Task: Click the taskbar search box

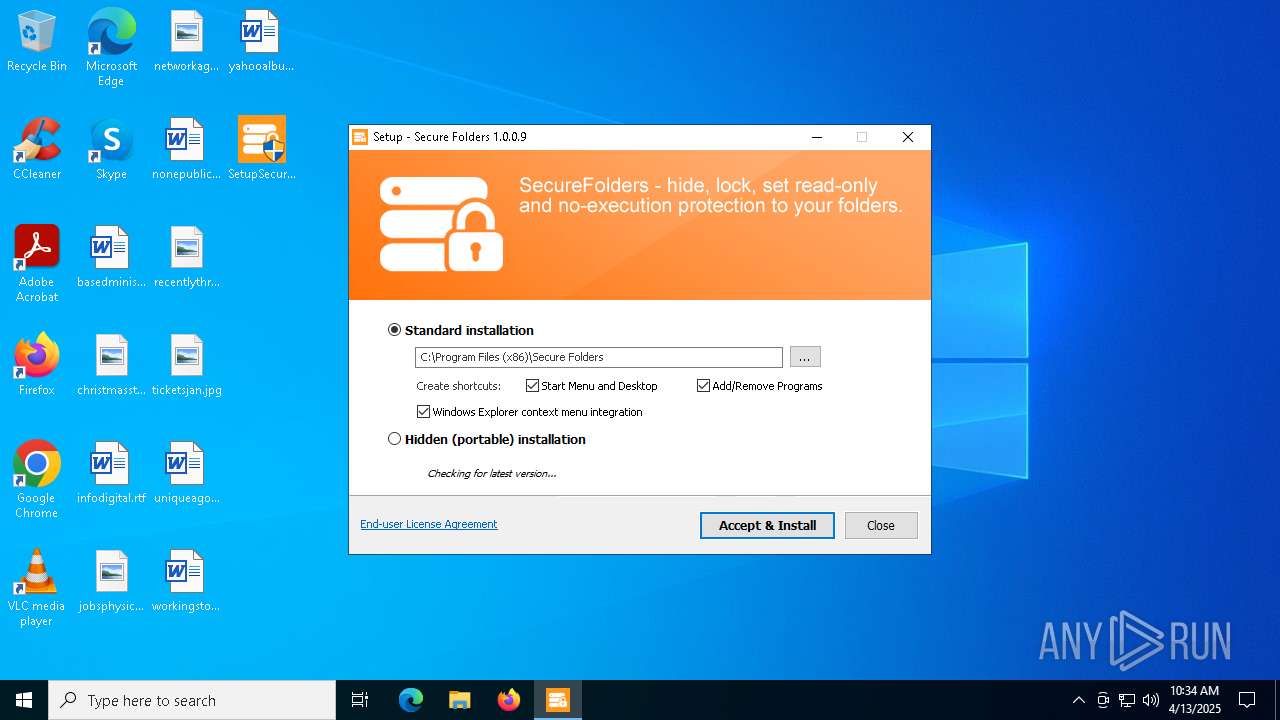Action: coord(192,700)
